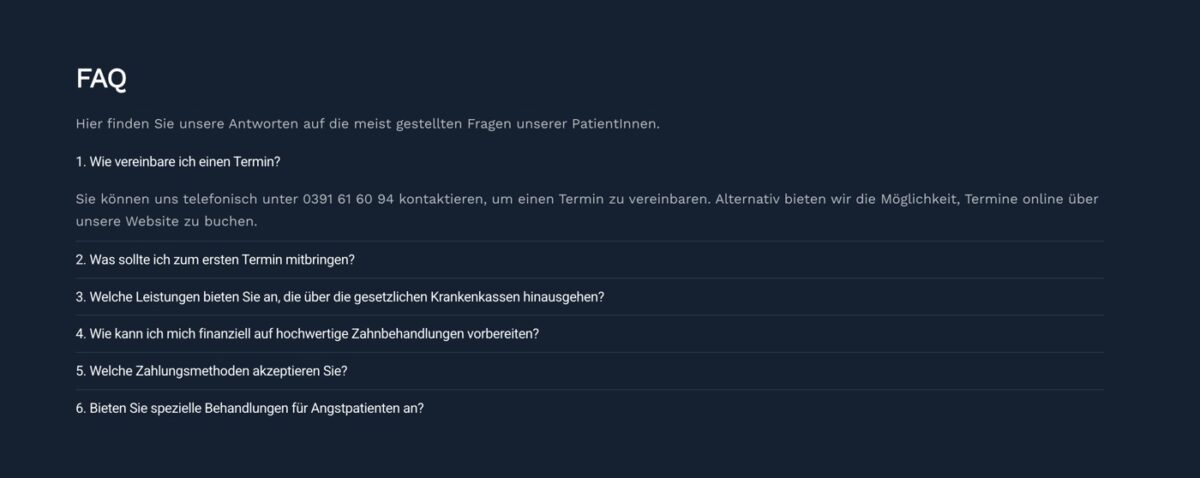This screenshot has width=1200, height=478.
Task: Click the intro sentence "Hier finden Sie unsere Antworten"
Action: click(367, 124)
